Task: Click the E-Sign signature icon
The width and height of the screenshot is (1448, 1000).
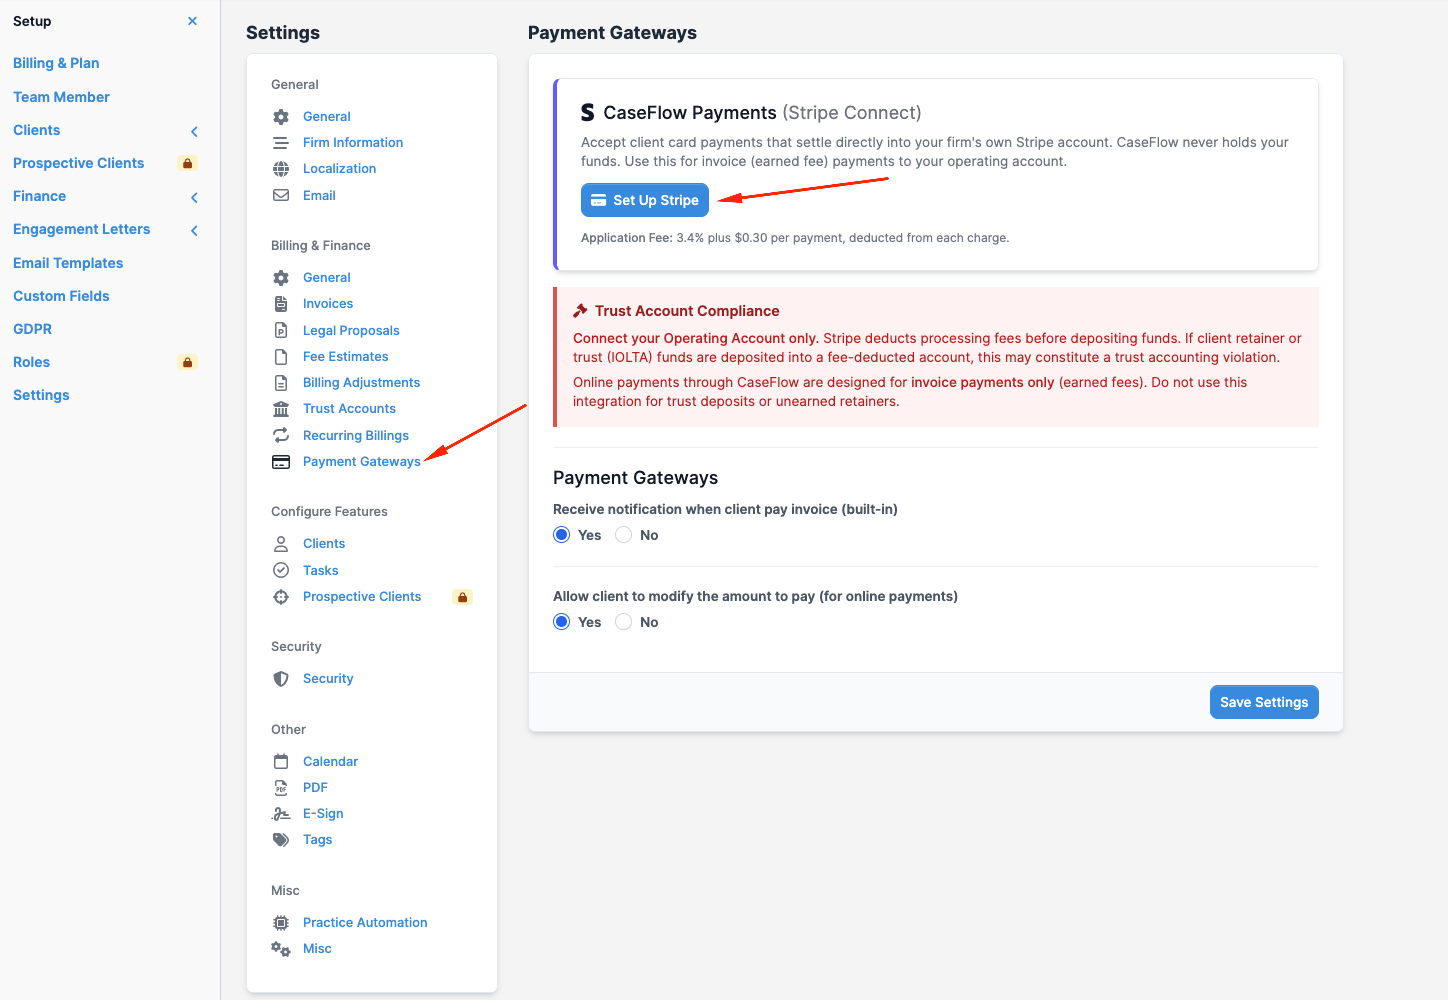Action: coord(281,814)
